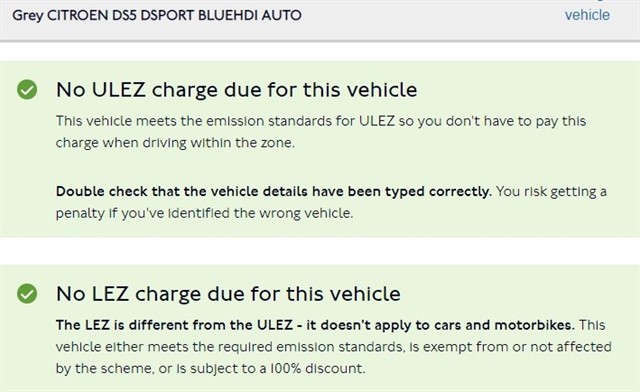Click the green checkmark beside ULEZ heading
This screenshot has width=640, height=392.
pyautogui.click(x=27, y=89)
